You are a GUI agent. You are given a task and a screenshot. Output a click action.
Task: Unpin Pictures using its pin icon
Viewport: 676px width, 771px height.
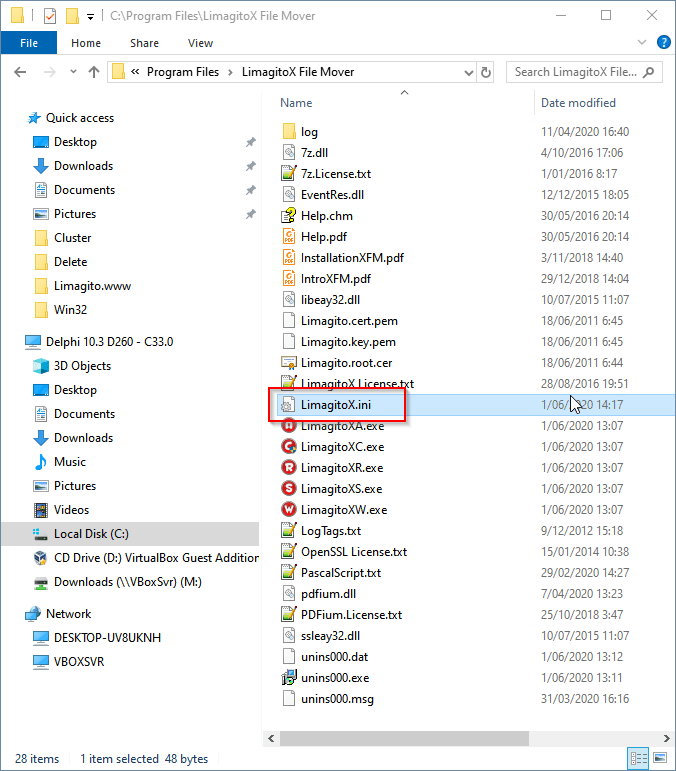click(251, 214)
